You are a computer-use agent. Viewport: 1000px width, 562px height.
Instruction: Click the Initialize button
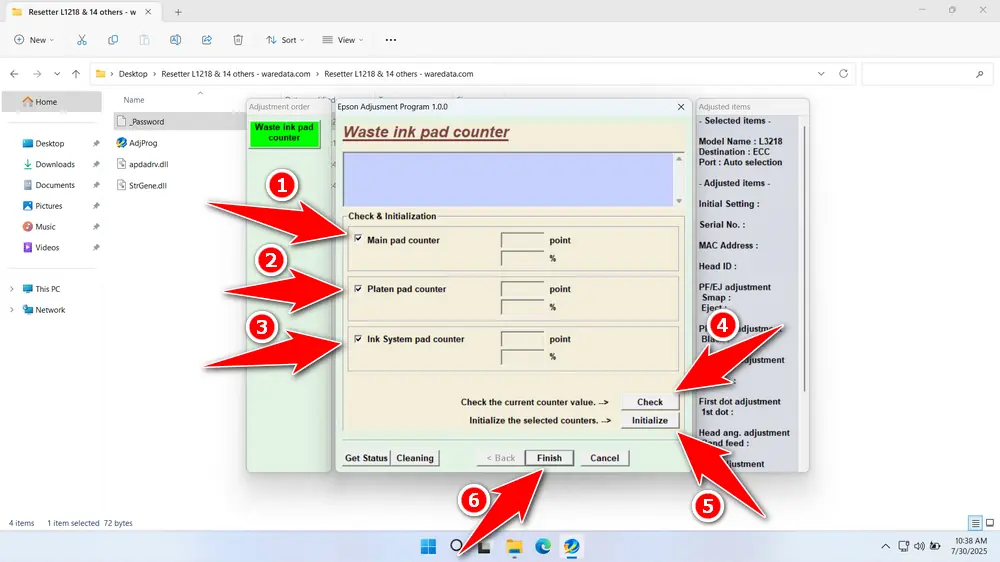pos(650,420)
